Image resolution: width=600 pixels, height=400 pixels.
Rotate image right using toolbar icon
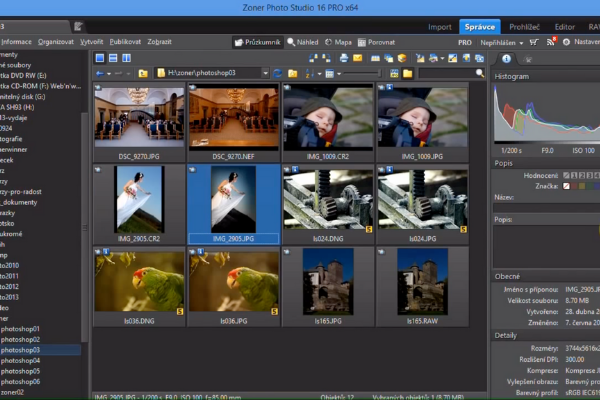point(326,58)
